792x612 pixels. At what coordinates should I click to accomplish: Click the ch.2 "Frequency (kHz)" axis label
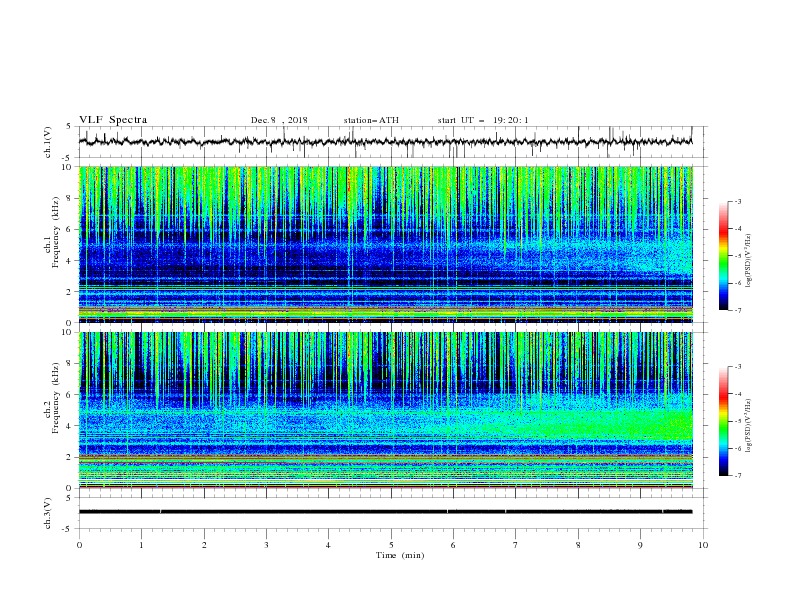click(56, 398)
